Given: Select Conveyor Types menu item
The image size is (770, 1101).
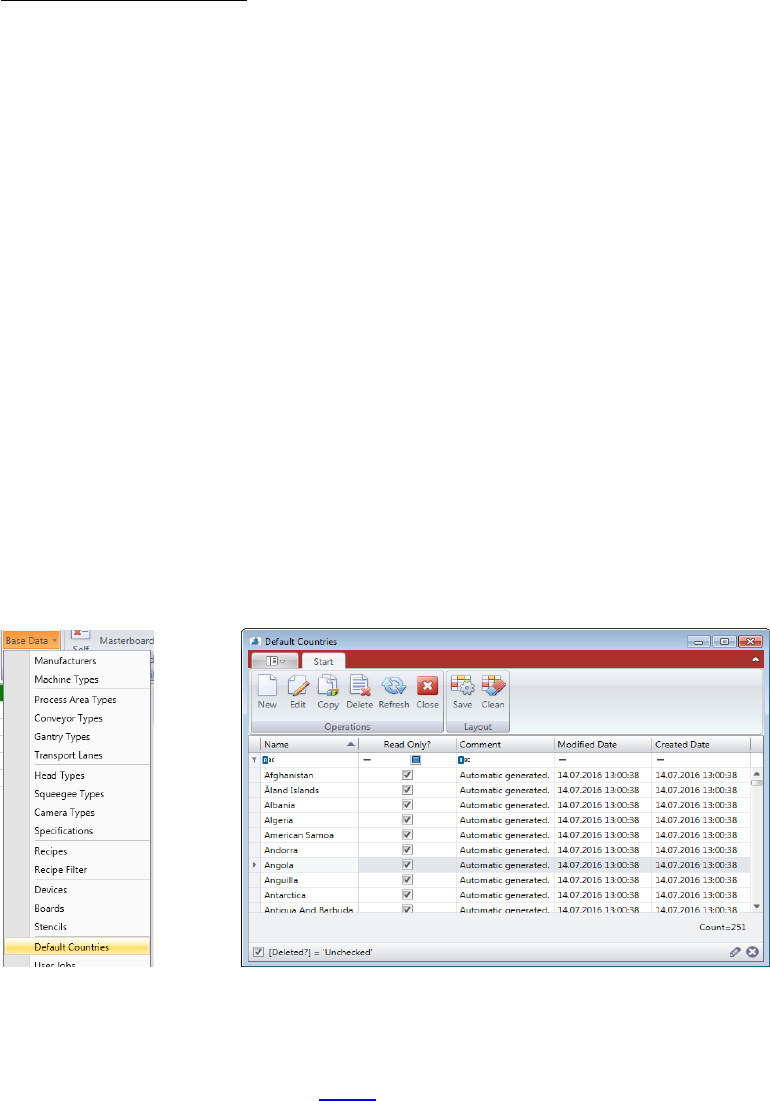Looking at the screenshot, I should coord(69,718).
